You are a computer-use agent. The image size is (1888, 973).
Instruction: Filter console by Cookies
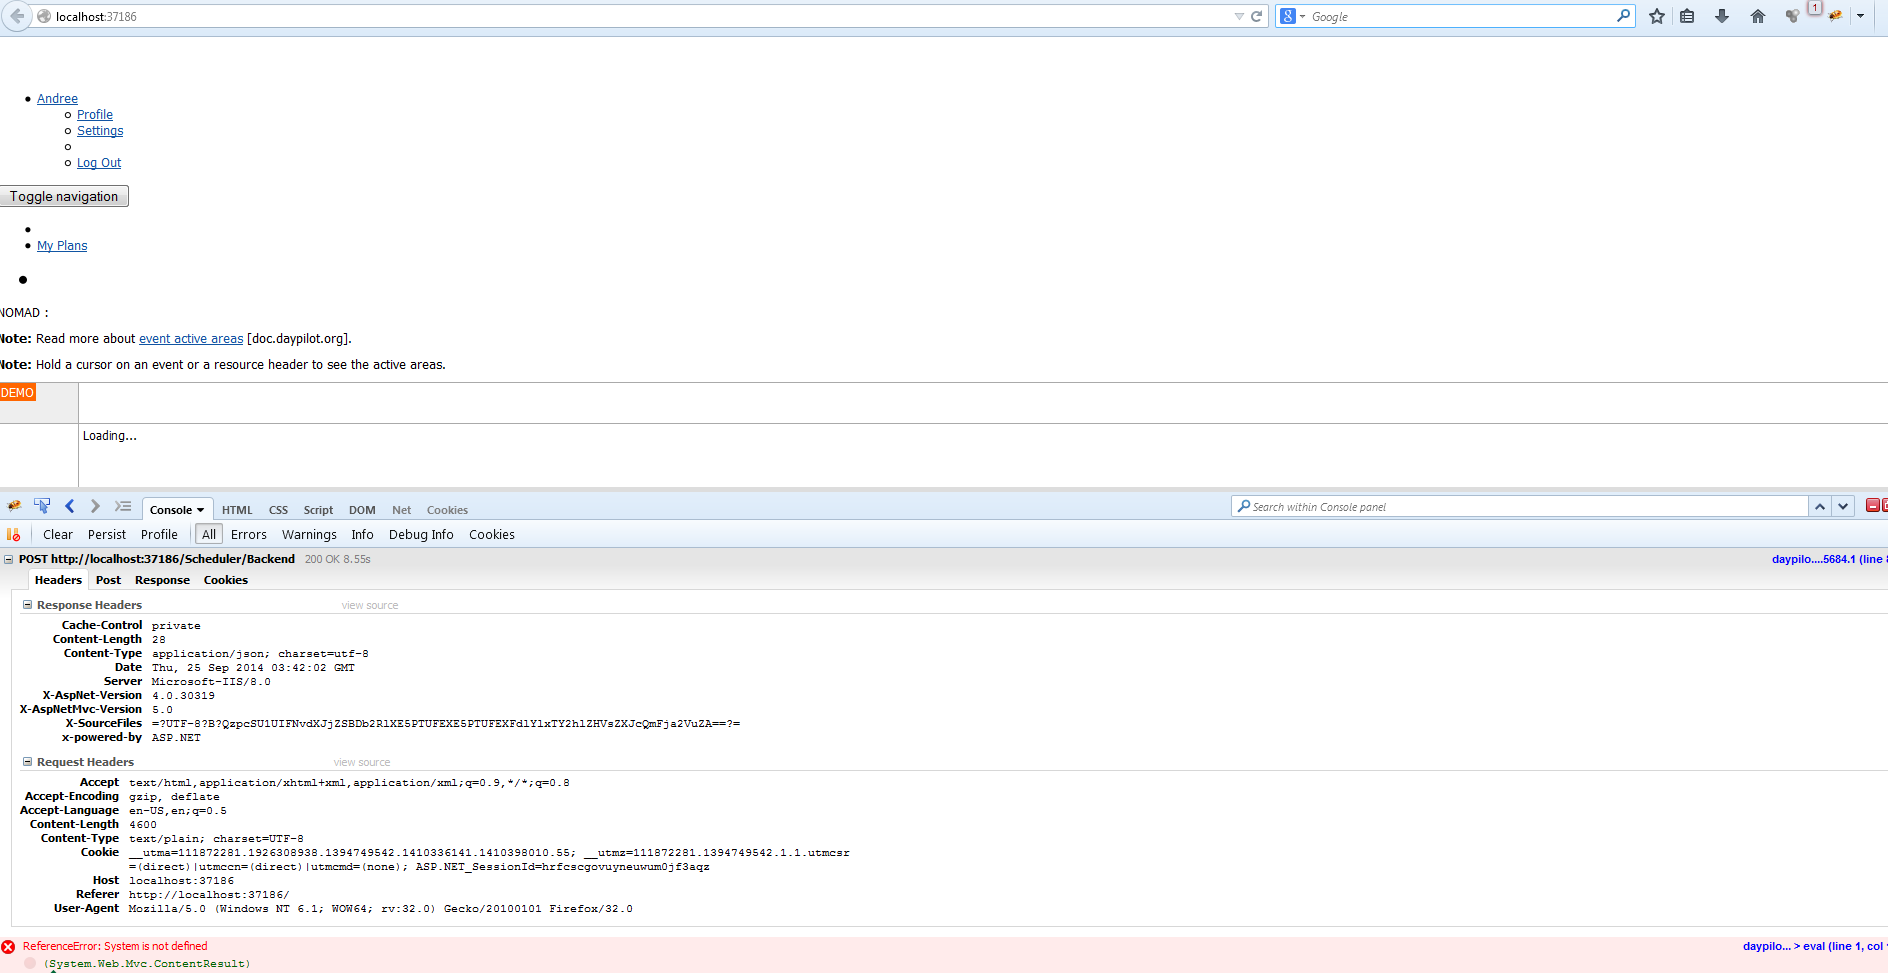click(492, 535)
